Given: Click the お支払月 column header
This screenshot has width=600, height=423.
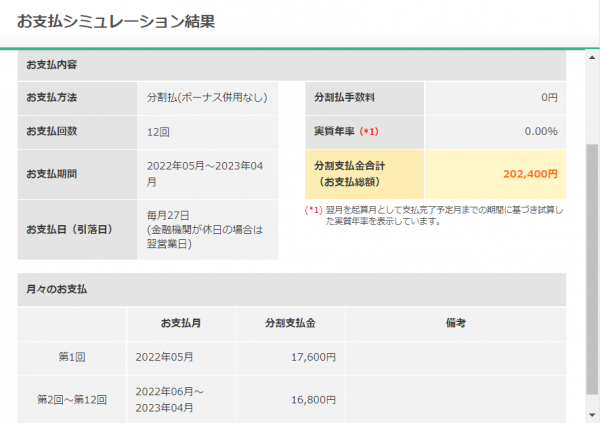Looking at the screenshot, I should [181, 323].
